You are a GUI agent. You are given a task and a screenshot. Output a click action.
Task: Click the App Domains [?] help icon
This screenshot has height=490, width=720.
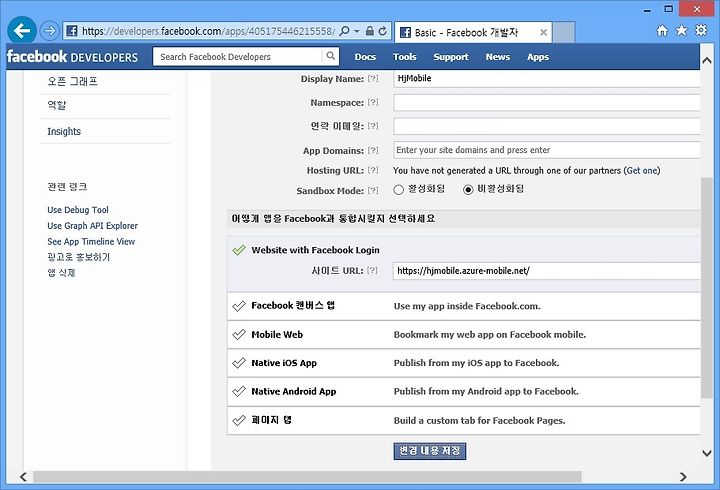[x=373, y=150]
